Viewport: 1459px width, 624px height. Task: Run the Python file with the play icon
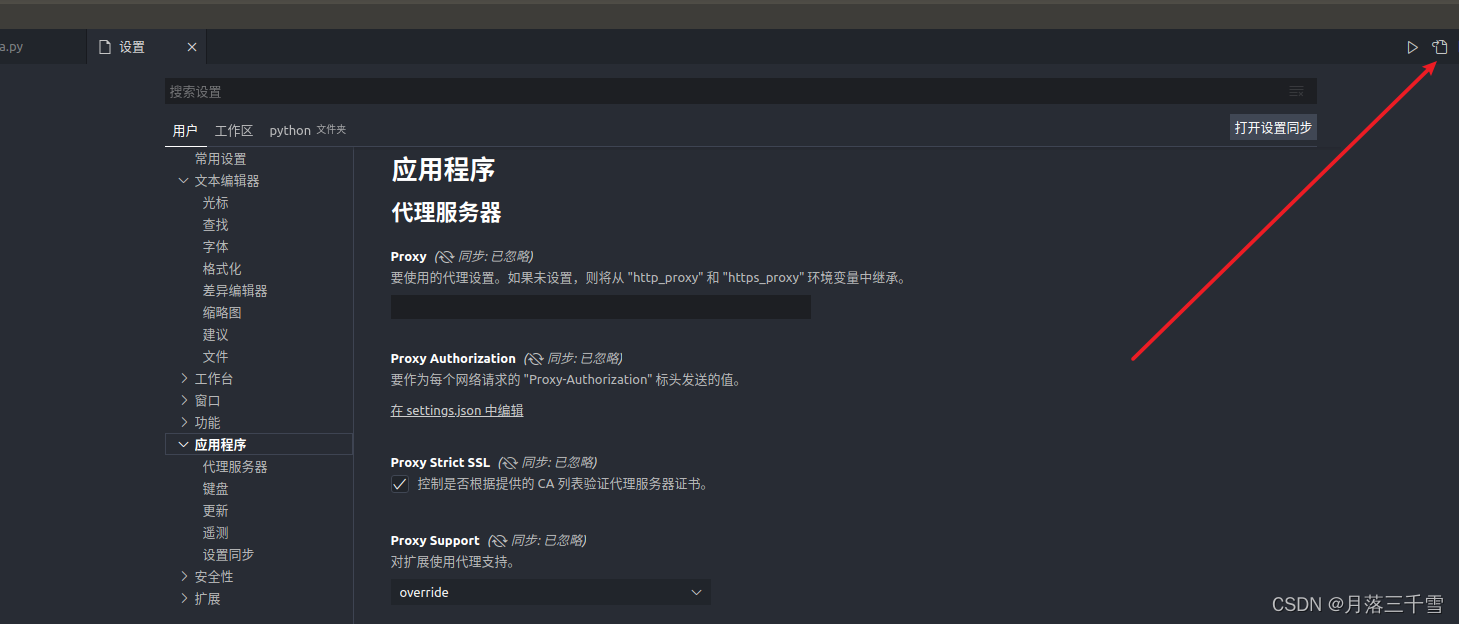tap(1412, 46)
